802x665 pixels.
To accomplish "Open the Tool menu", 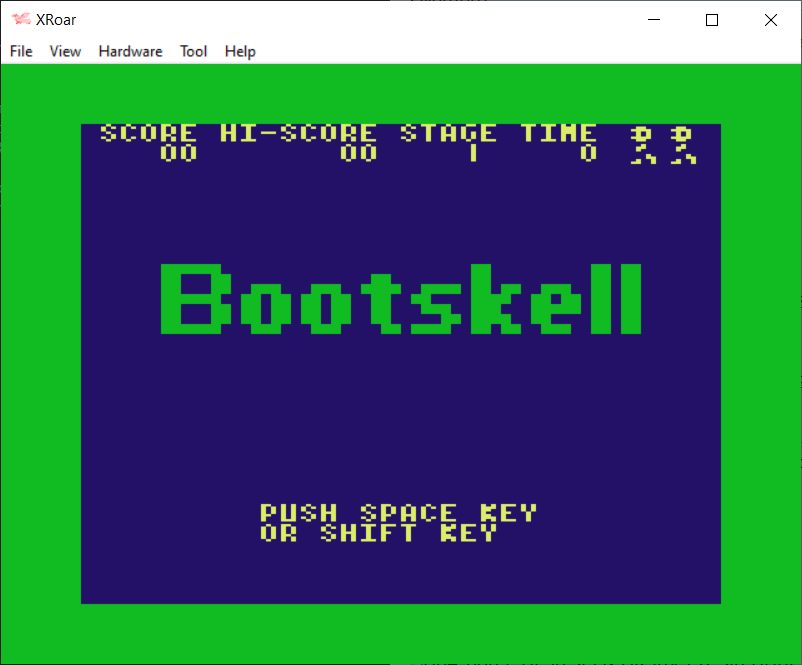I will click(x=193, y=51).
